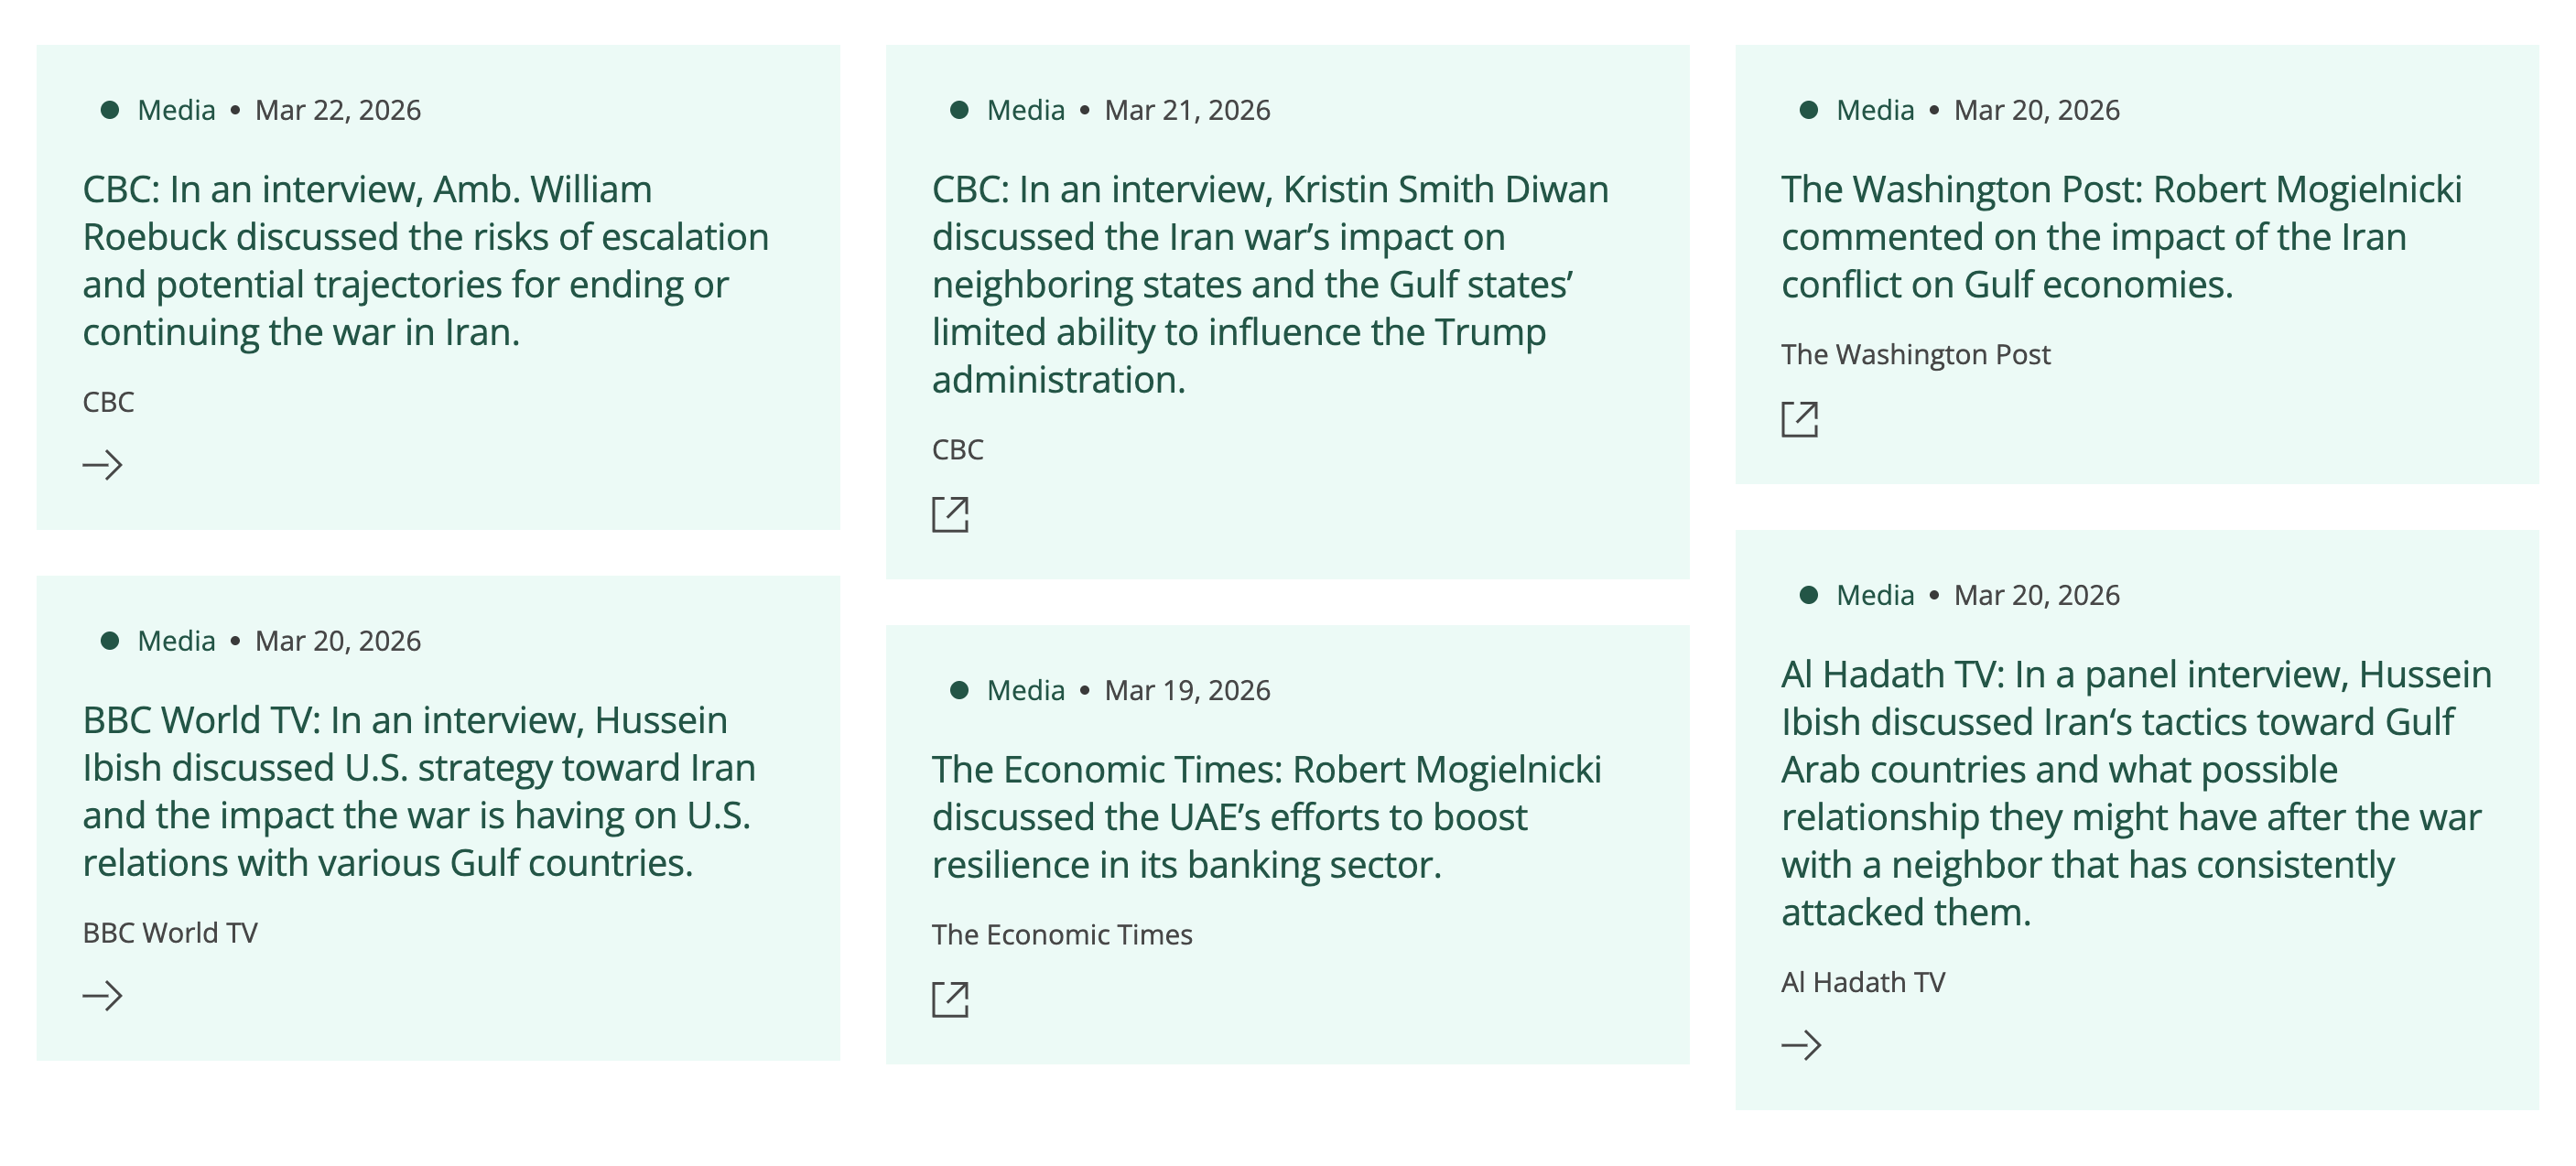Click the Media tag on Mar 21 card
The height and width of the screenshot is (1166, 2576).
tap(1025, 110)
